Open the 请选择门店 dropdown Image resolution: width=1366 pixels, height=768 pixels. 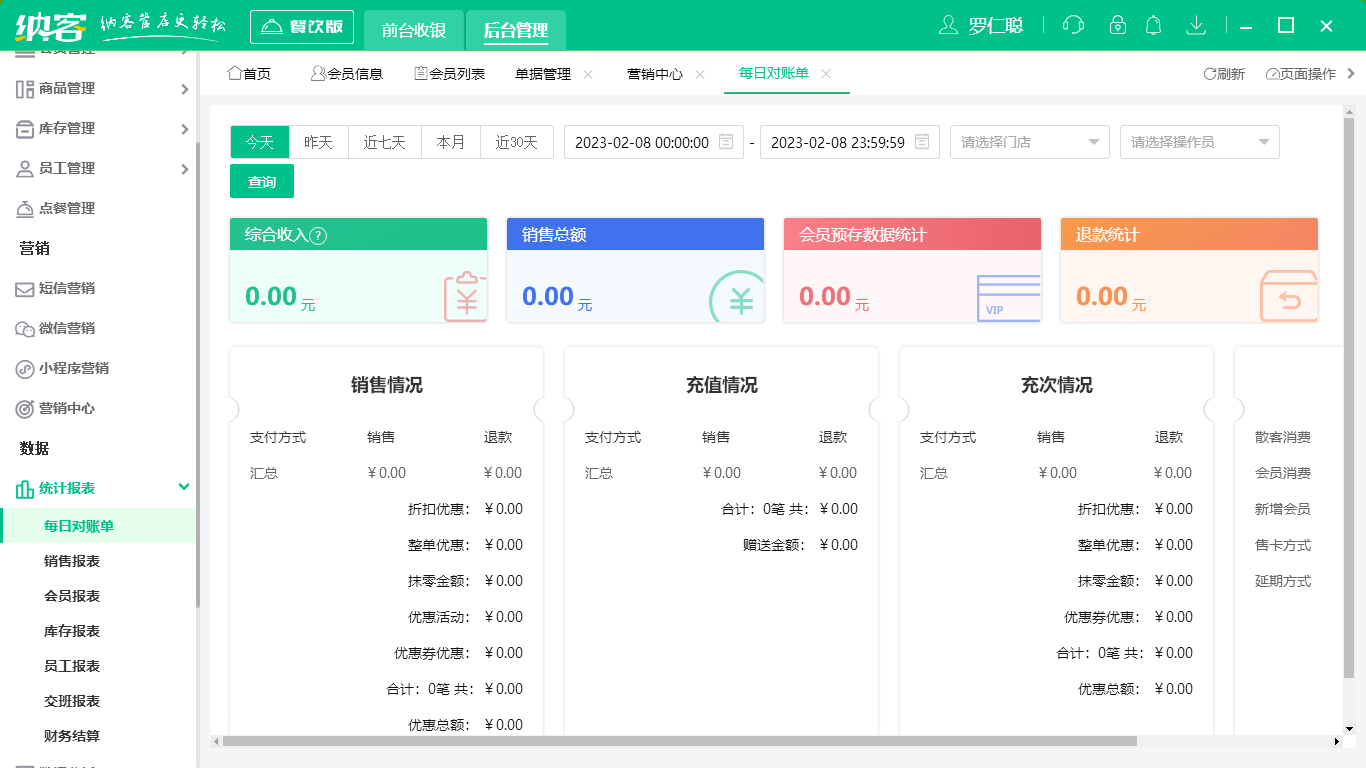point(1029,141)
